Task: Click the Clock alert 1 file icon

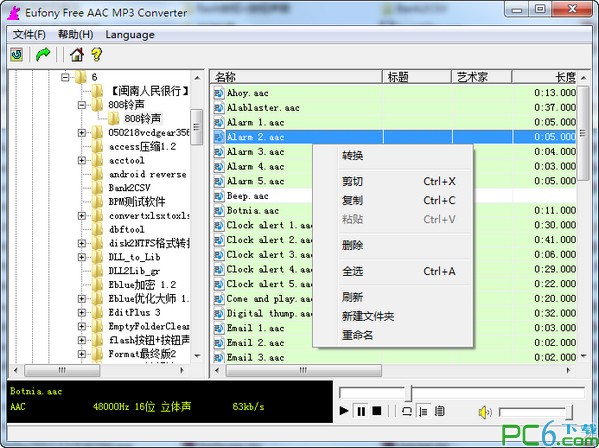Action: (x=219, y=225)
